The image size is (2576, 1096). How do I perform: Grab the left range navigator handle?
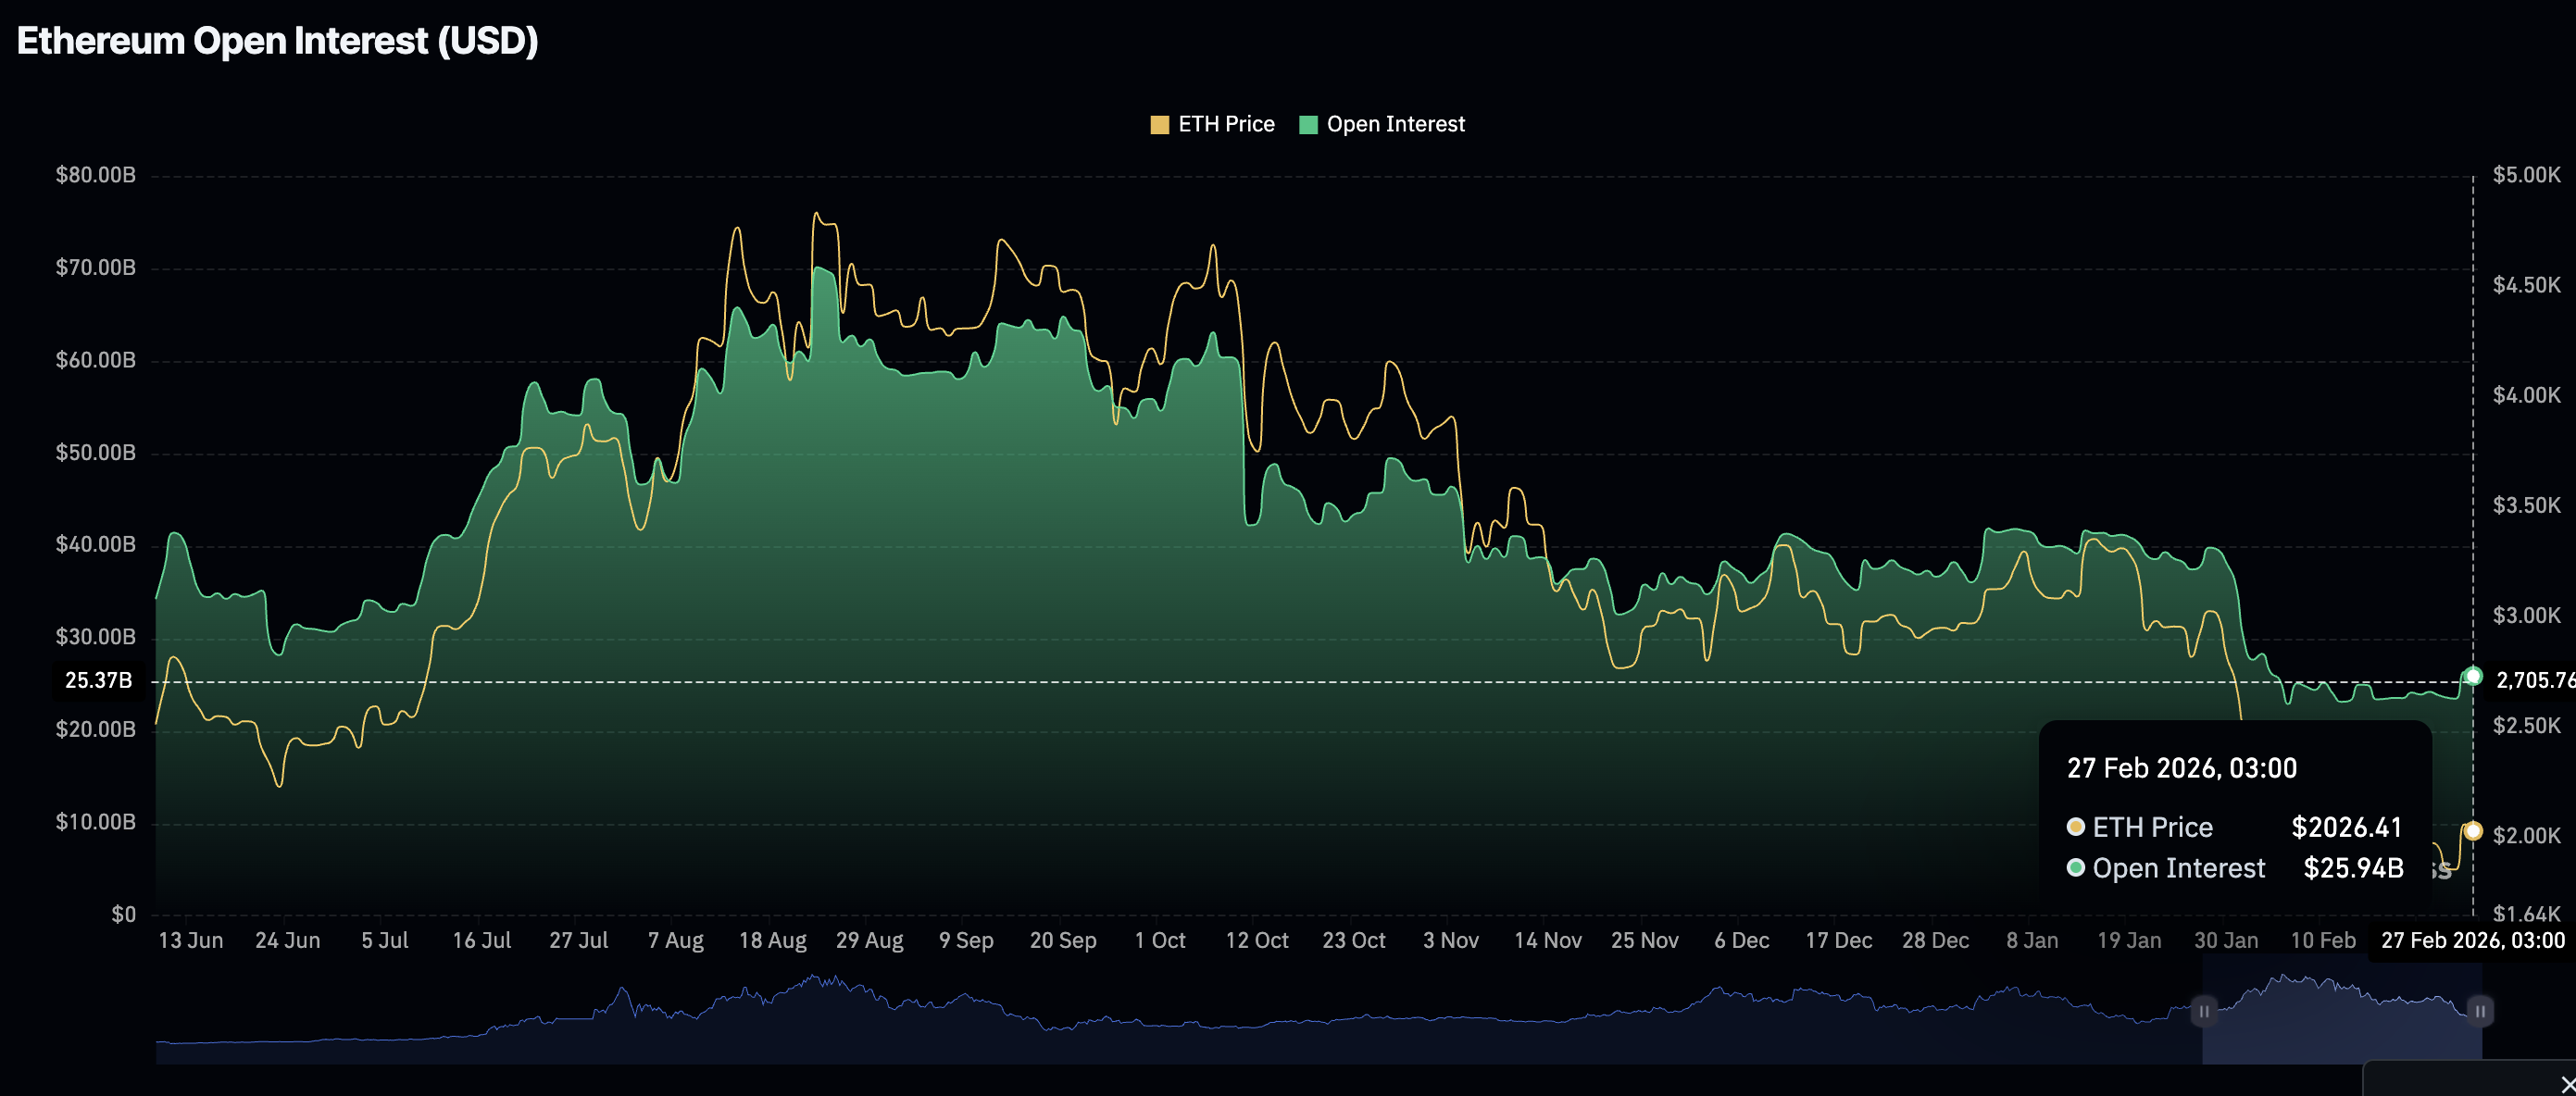click(2203, 1011)
